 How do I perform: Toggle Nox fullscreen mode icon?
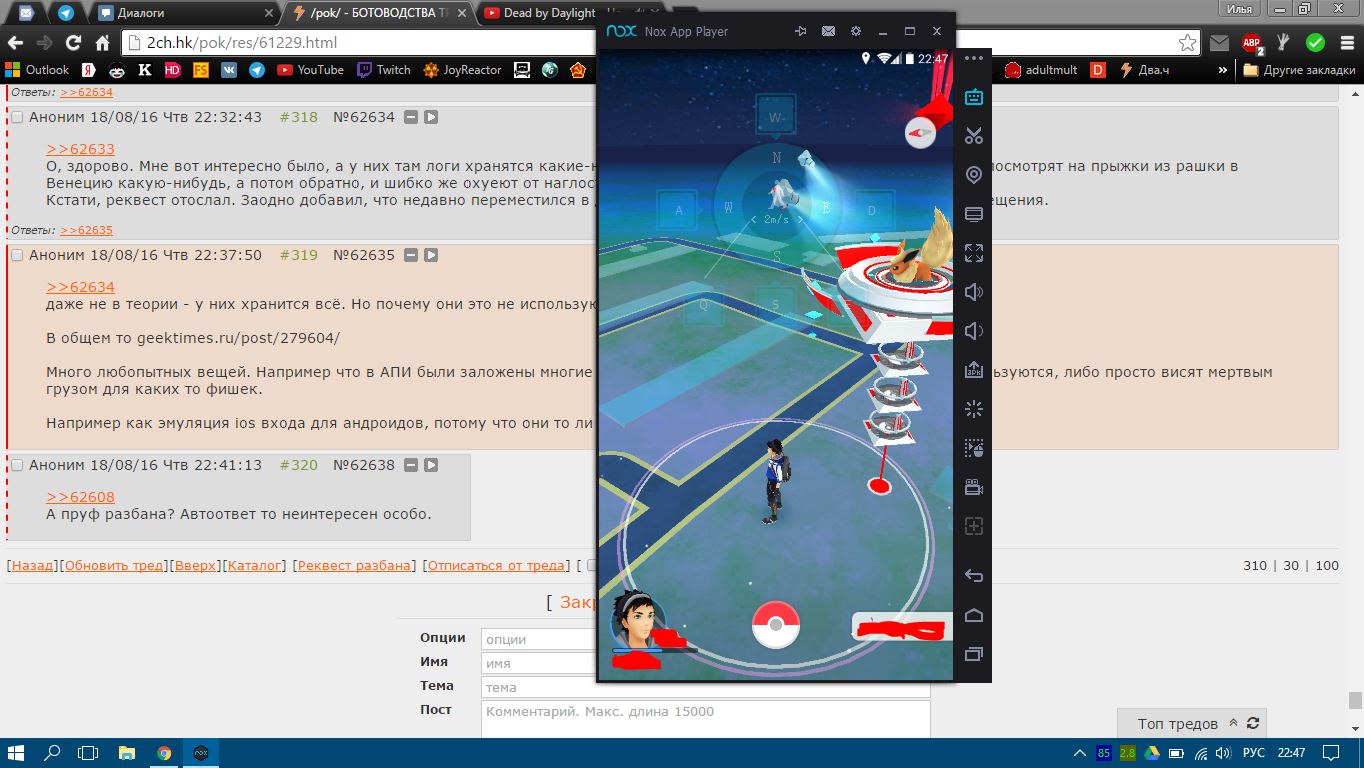[x=974, y=253]
